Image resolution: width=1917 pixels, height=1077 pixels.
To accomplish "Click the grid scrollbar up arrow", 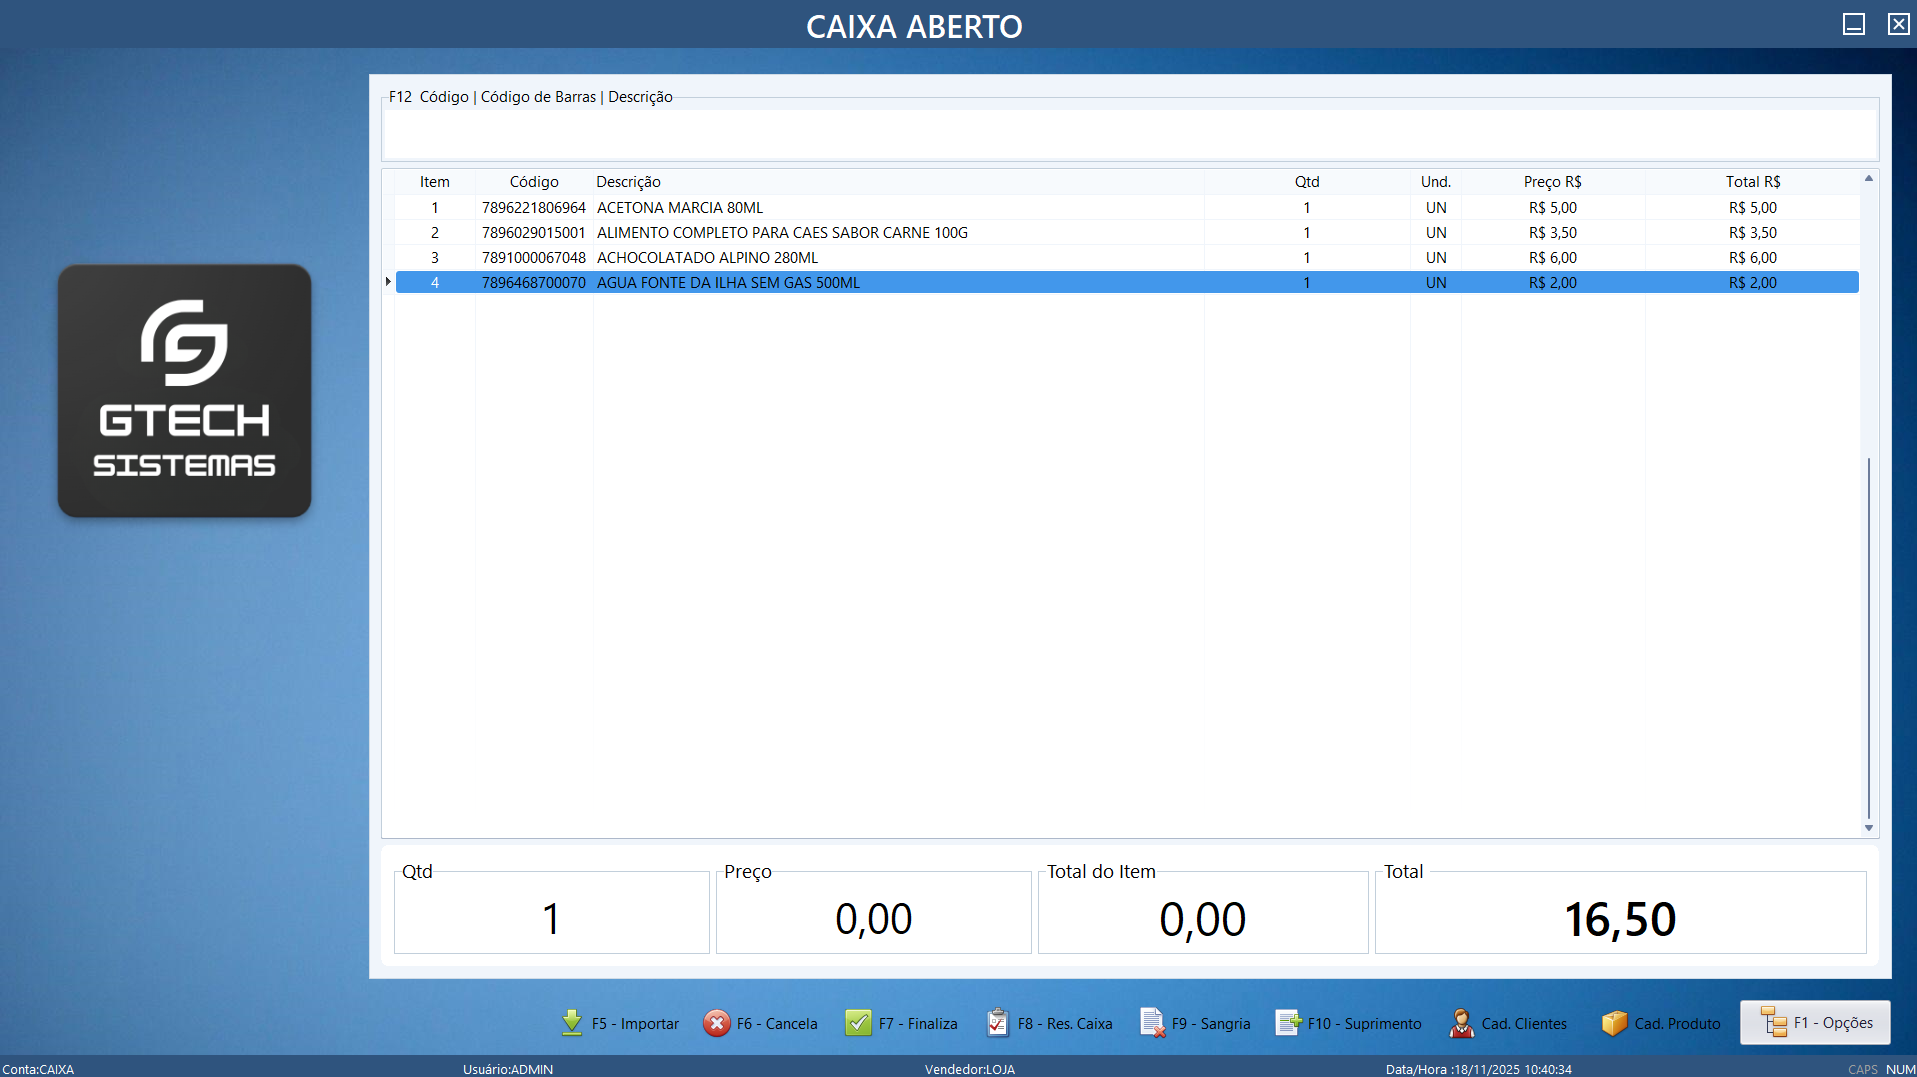I will tap(1867, 177).
